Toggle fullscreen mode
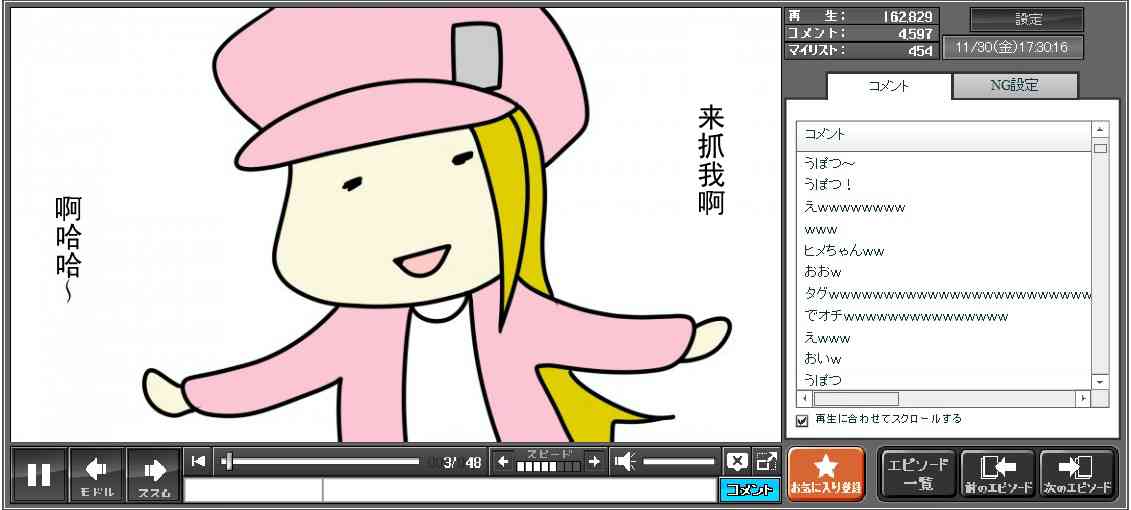1131x510 pixels. click(766, 461)
